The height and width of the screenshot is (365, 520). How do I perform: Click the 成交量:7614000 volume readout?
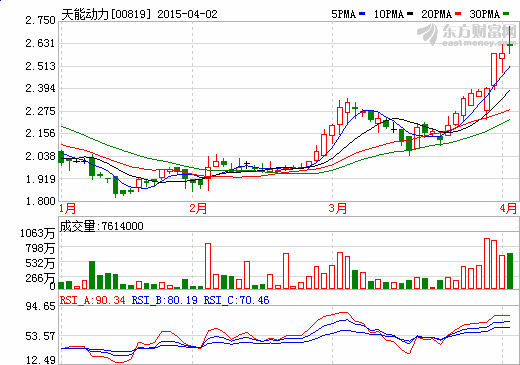102,226
